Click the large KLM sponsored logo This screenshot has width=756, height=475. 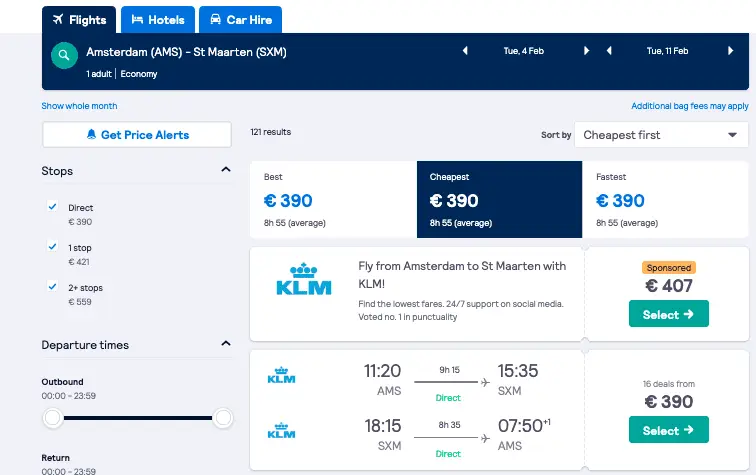304,279
